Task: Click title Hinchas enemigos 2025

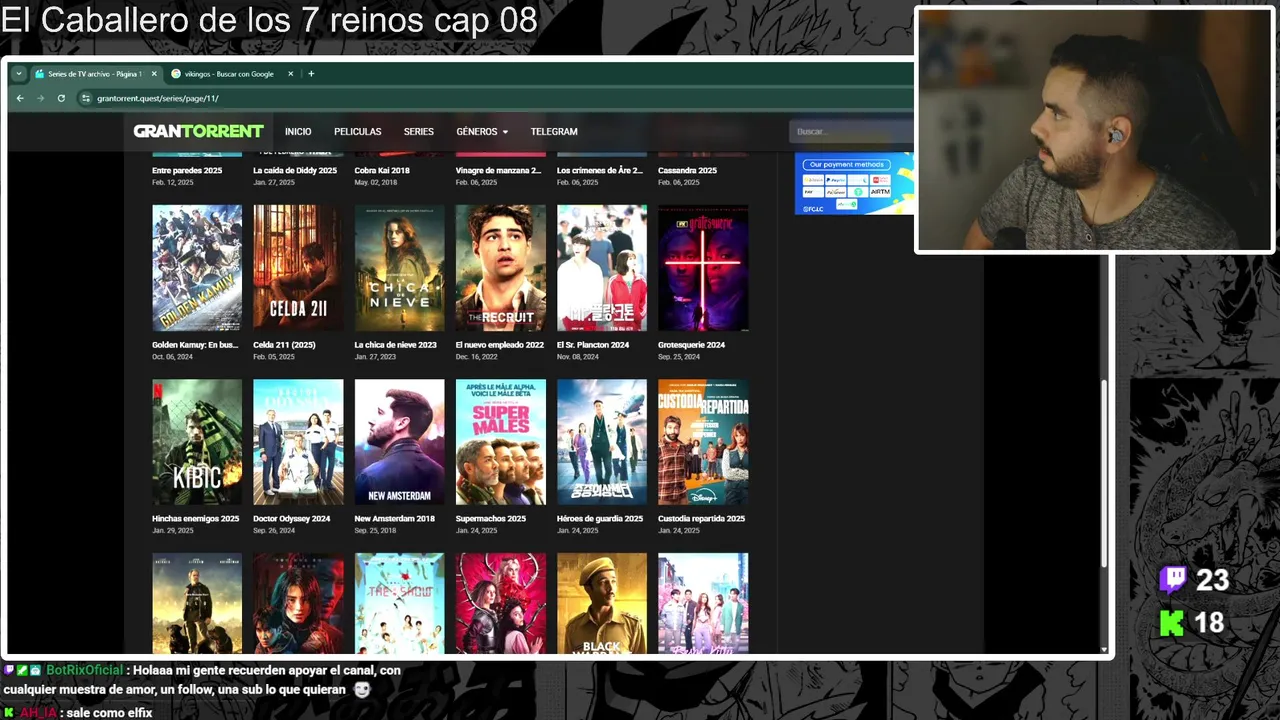Action: point(196,519)
